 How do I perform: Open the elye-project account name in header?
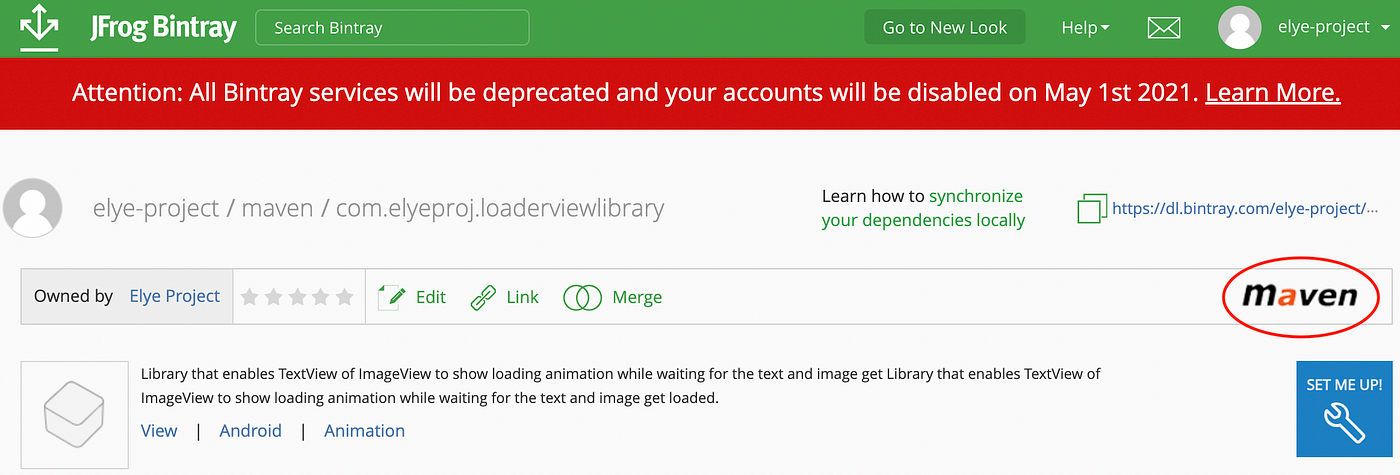pos(1323,28)
